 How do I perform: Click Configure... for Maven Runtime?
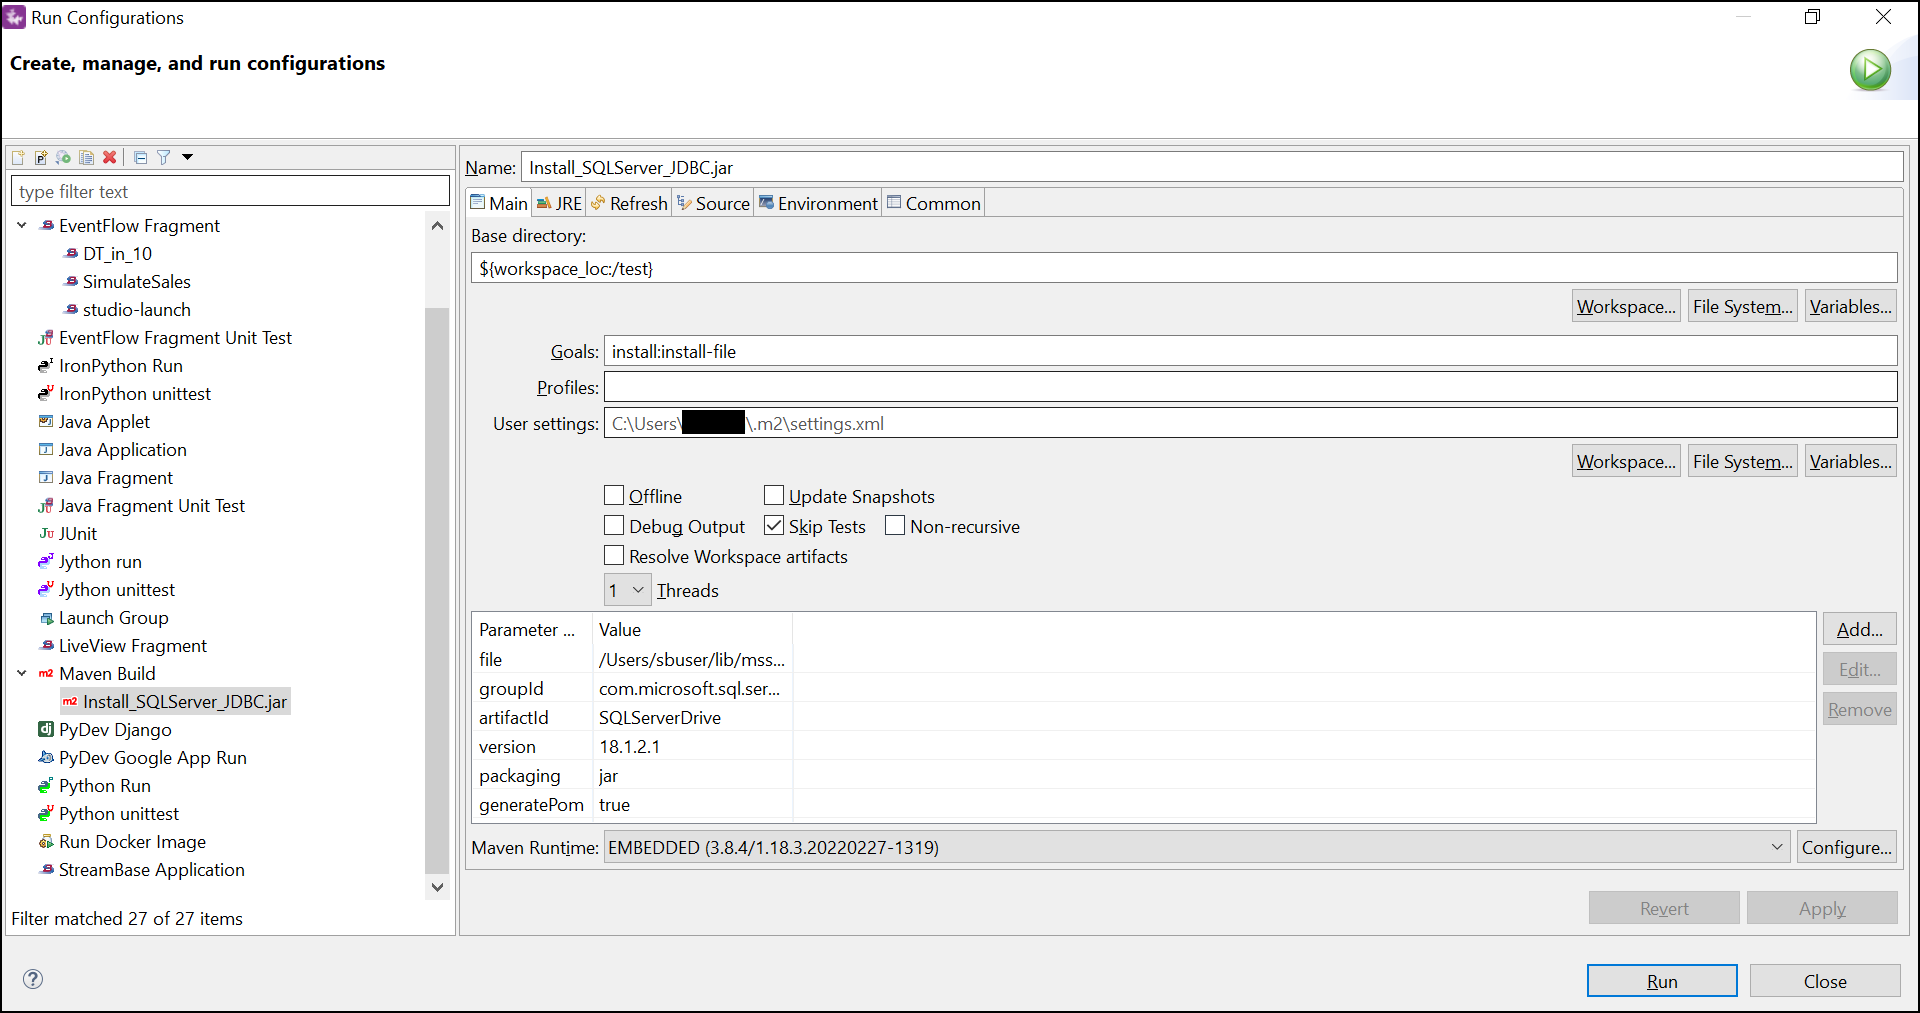coord(1847,847)
